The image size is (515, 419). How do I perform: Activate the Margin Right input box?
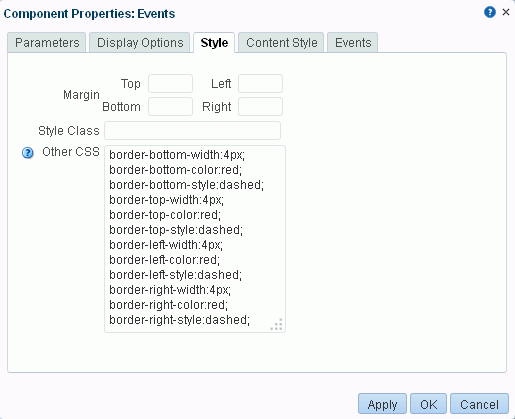(x=260, y=107)
